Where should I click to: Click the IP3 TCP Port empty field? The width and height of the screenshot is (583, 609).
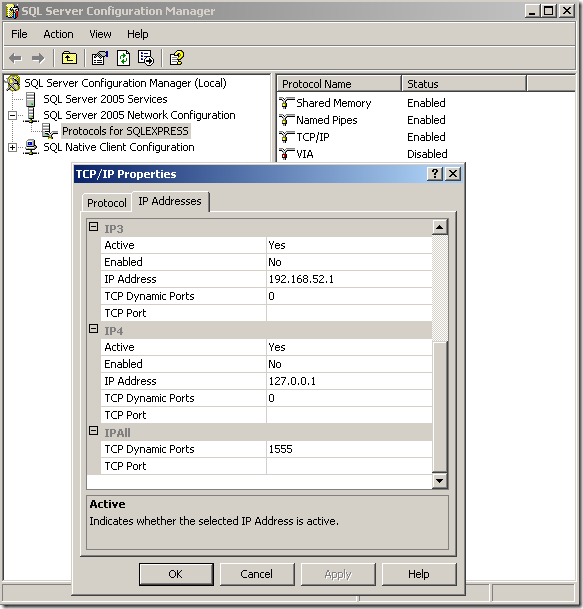click(349, 313)
